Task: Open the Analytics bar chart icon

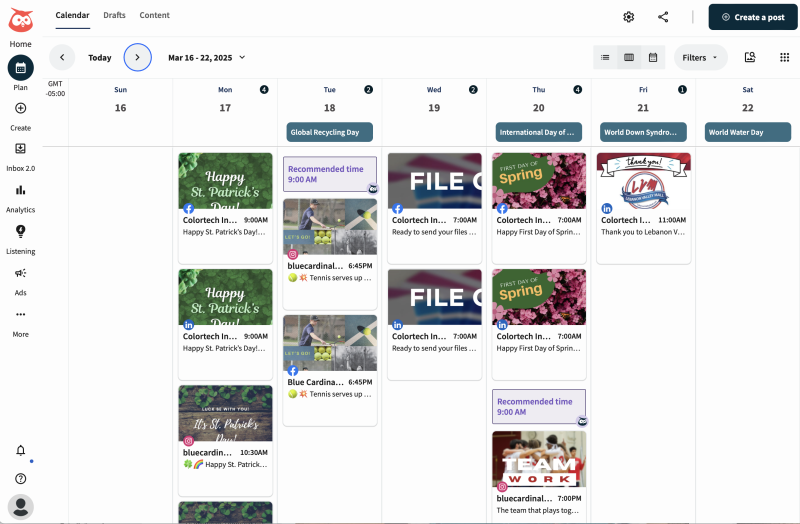Action: (20, 190)
